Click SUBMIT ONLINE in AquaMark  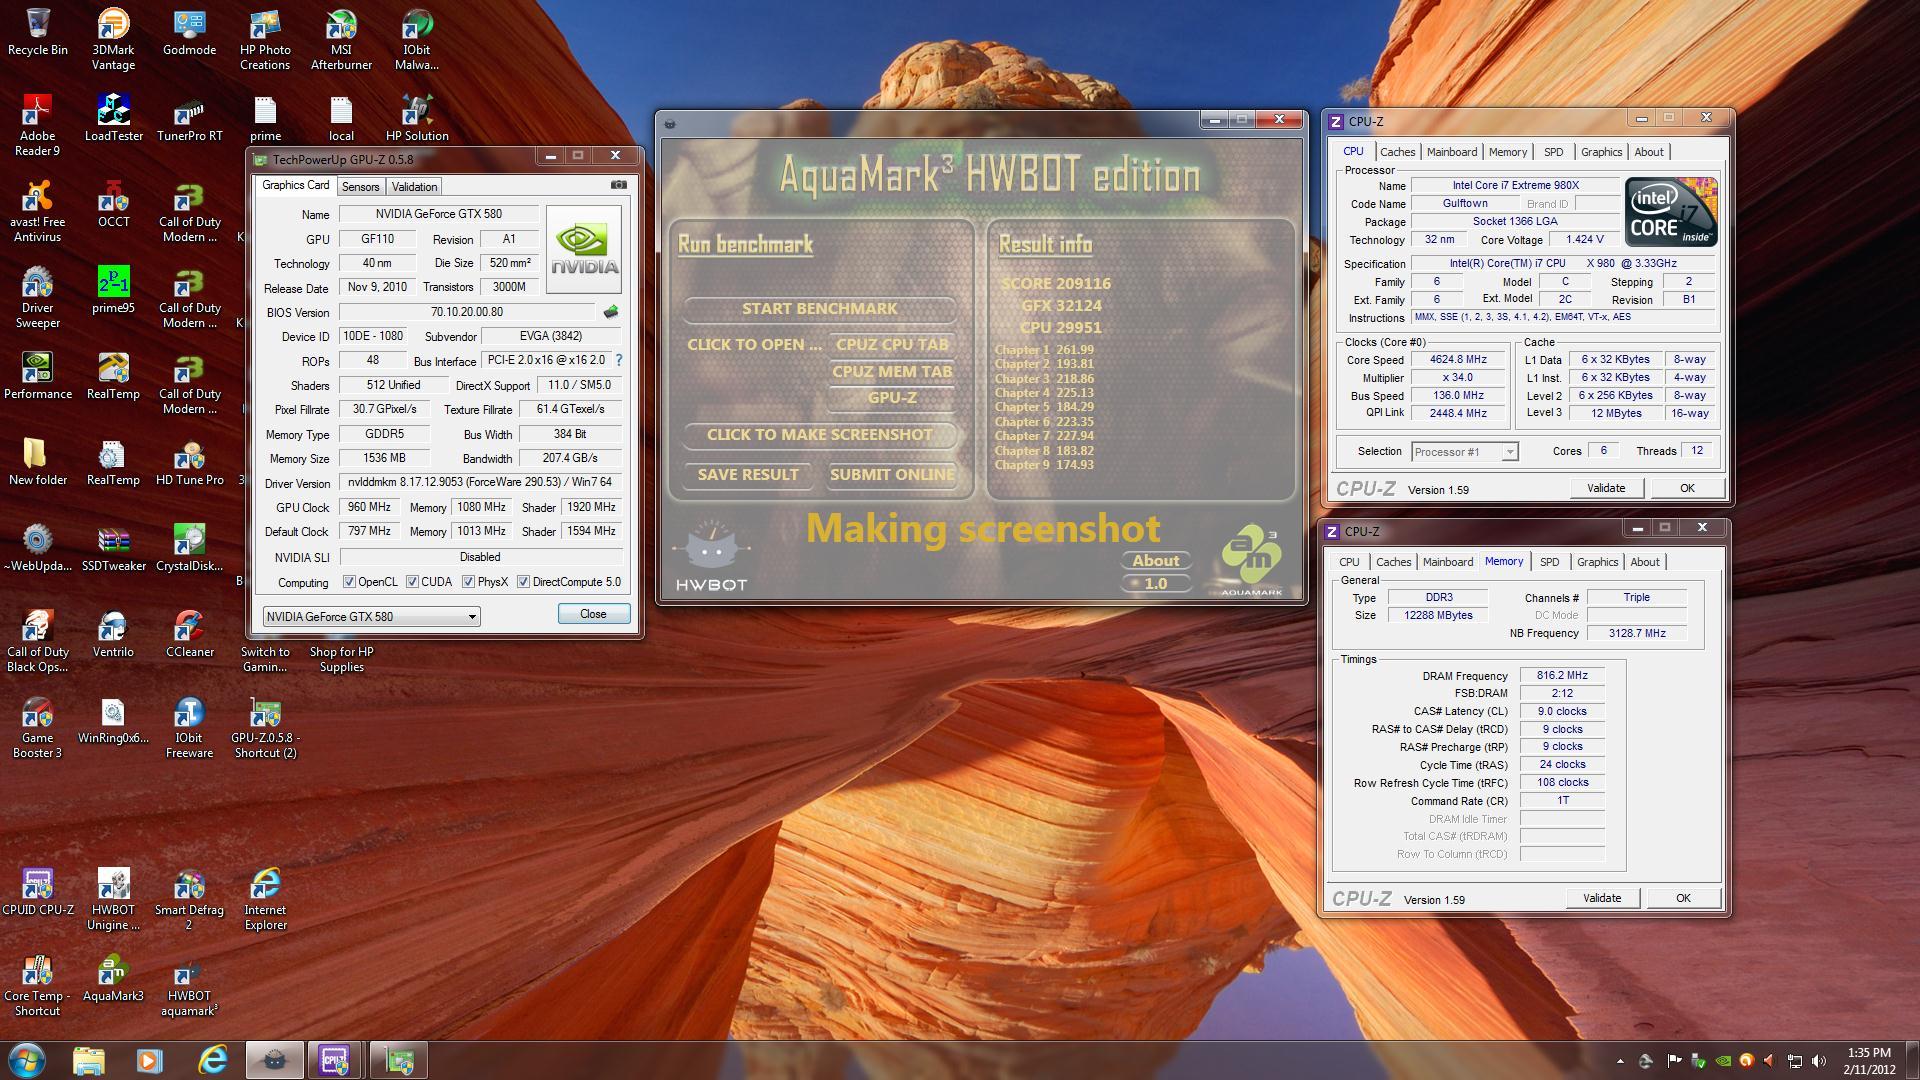pos(892,475)
